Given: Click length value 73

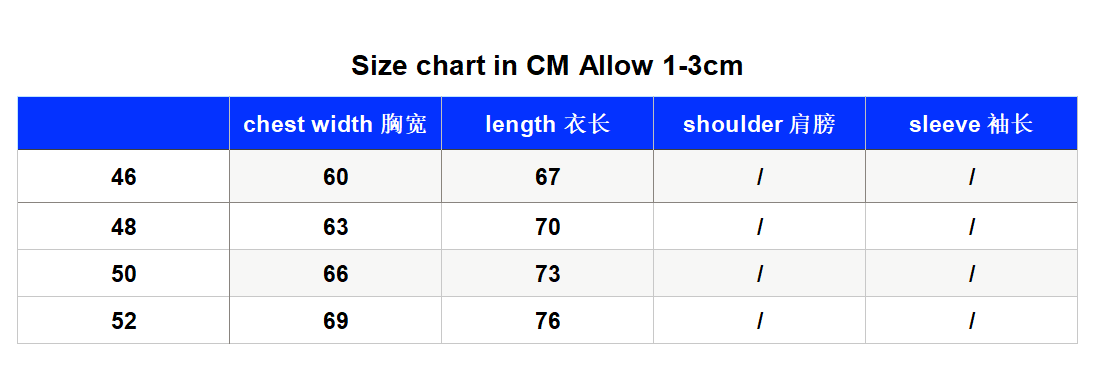Looking at the screenshot, I should pos(547,273).
